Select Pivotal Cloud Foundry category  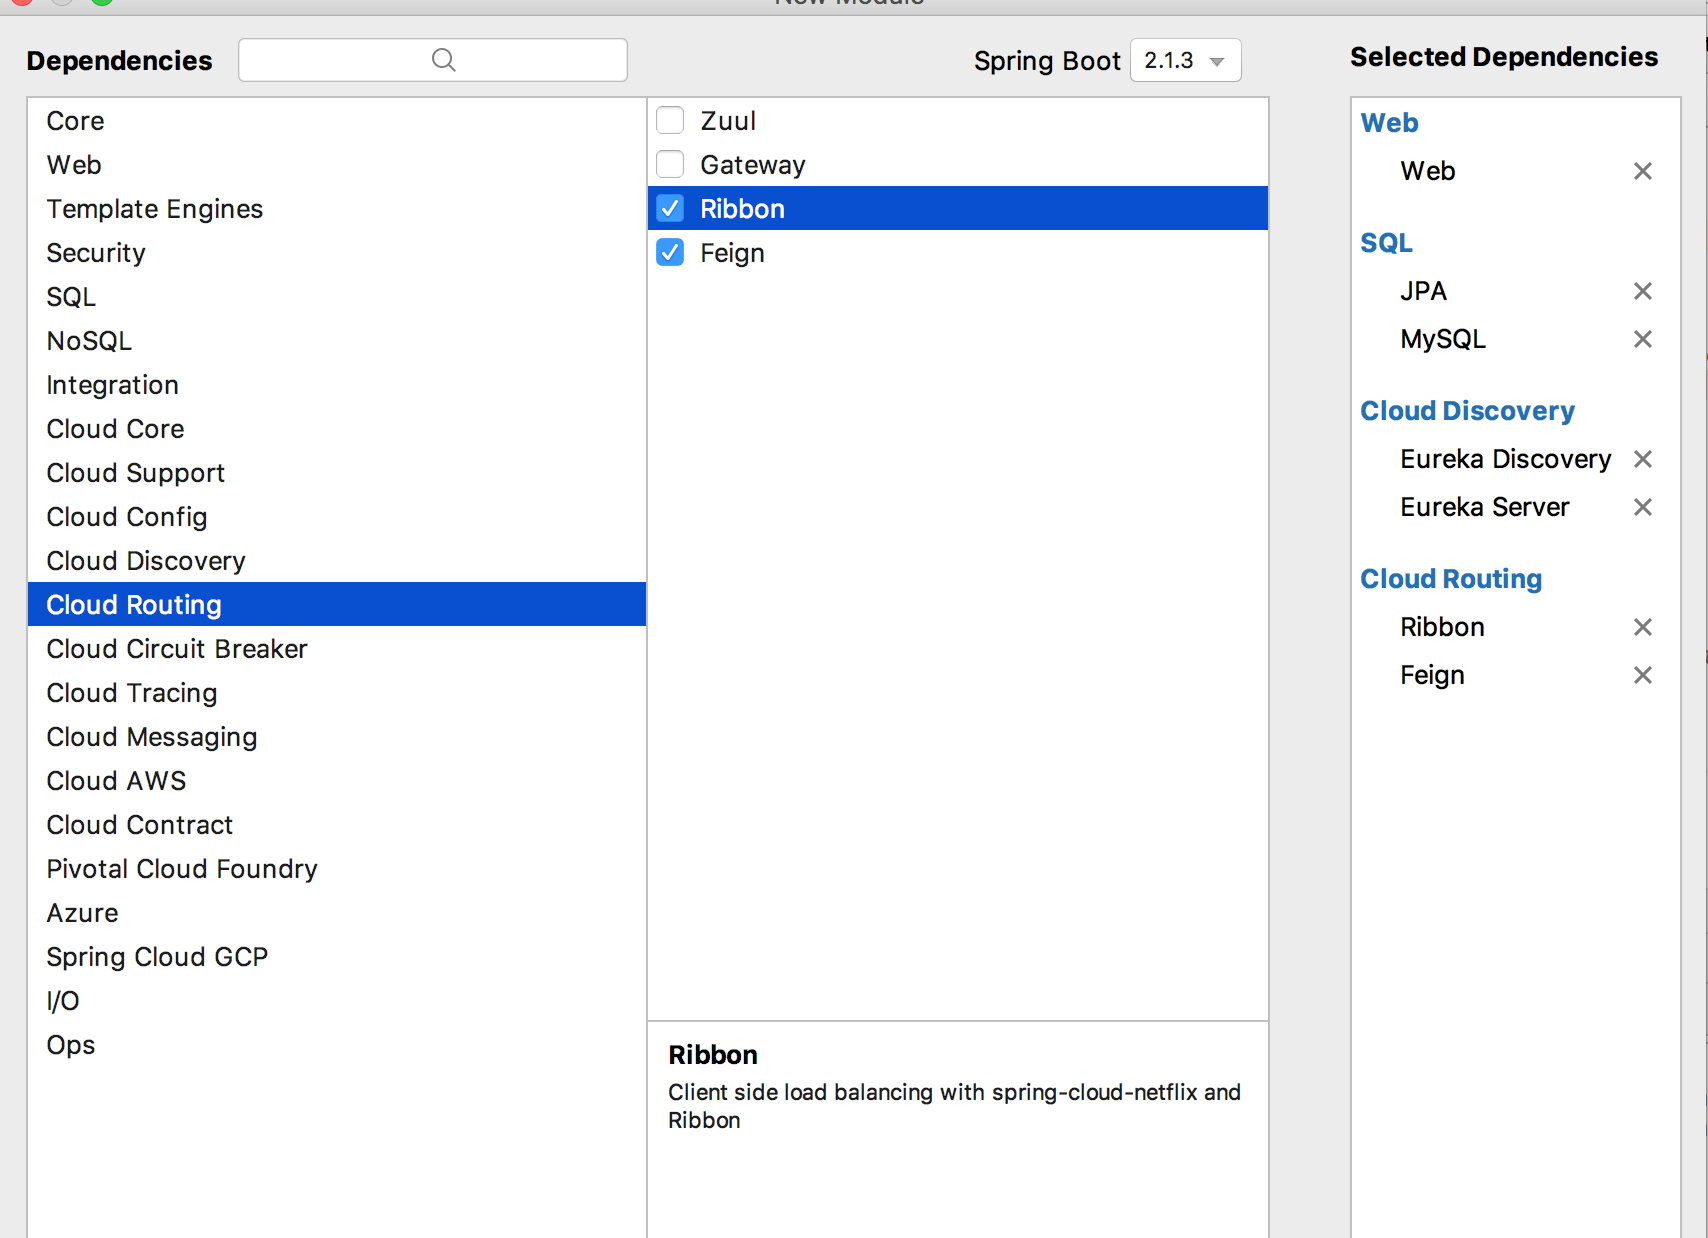(337, 868)
